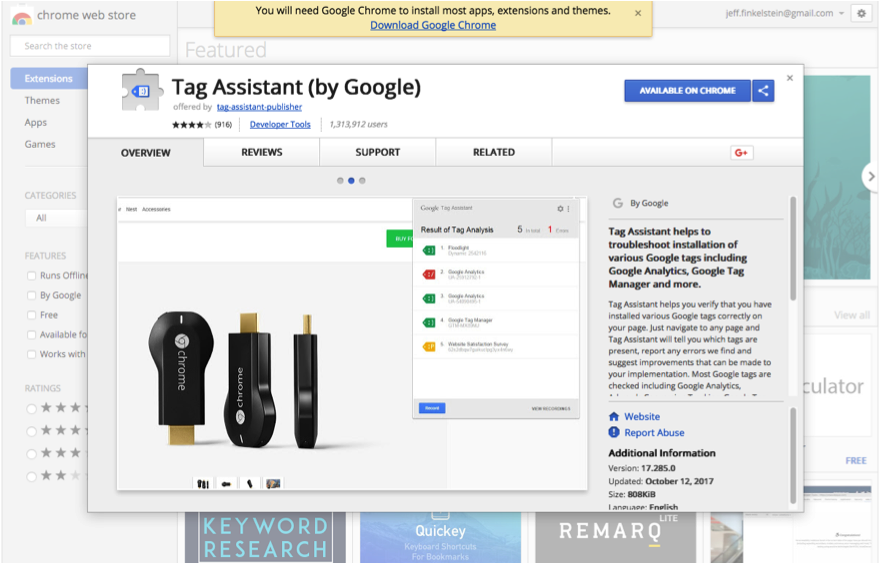Viewport: 890px width, 564px height.
Task: Close the Tag Assistant dialog
Action: click(x=790, y=78)
